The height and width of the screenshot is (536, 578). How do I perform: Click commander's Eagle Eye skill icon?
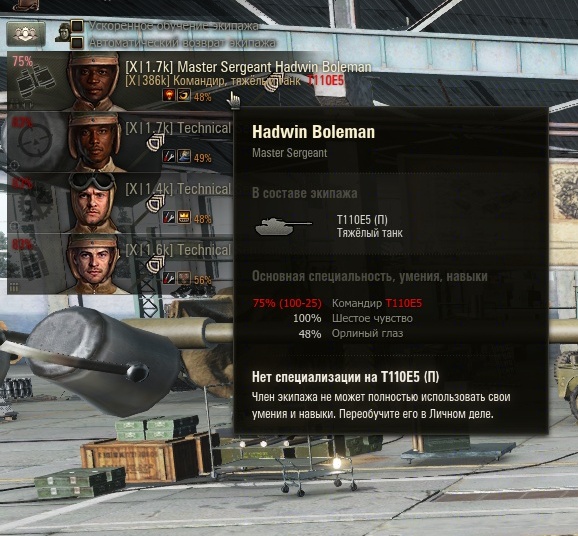[184, 95]
